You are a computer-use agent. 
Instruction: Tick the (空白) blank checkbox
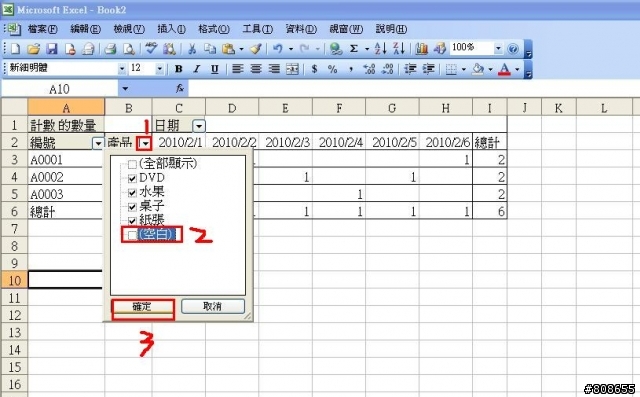132,235
